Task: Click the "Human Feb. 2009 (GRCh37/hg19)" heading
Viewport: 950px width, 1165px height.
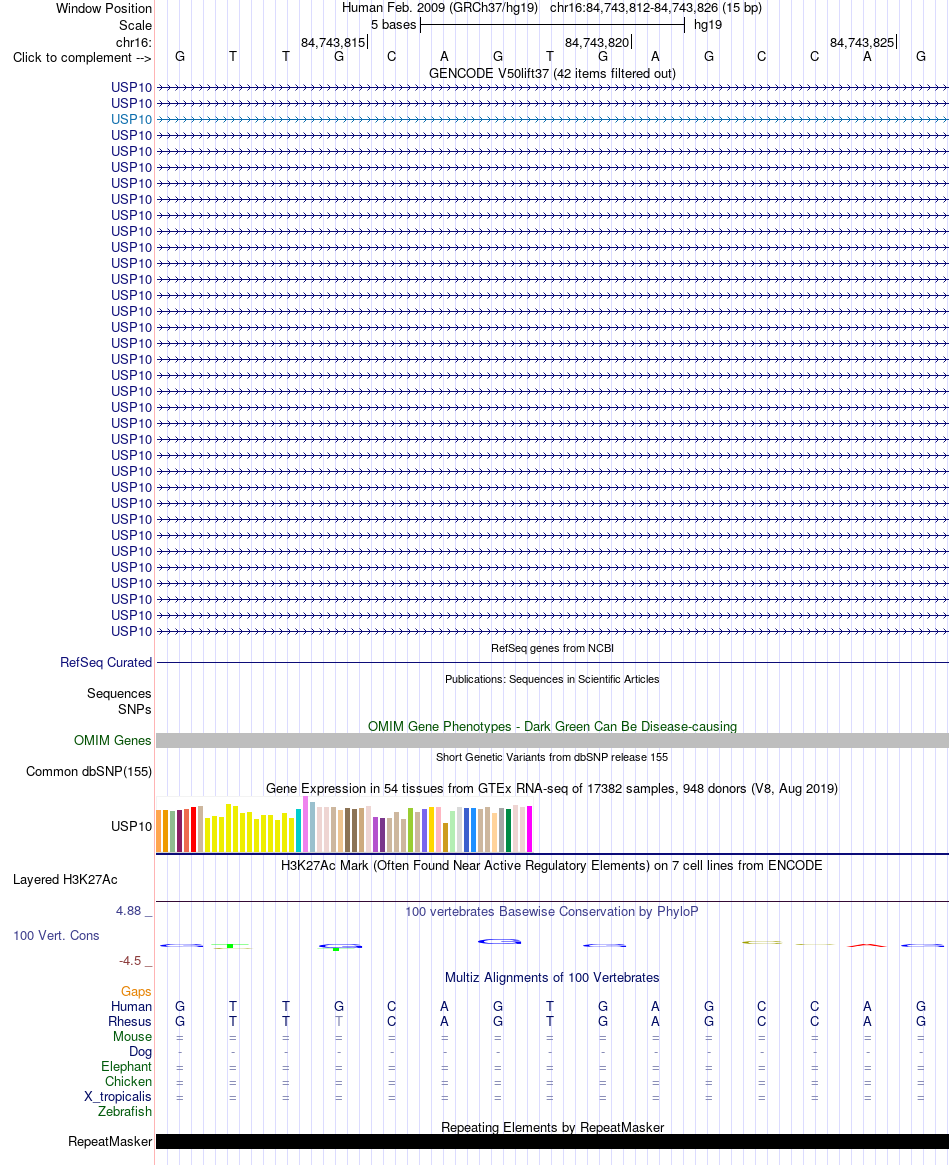Action: point(440,8)
